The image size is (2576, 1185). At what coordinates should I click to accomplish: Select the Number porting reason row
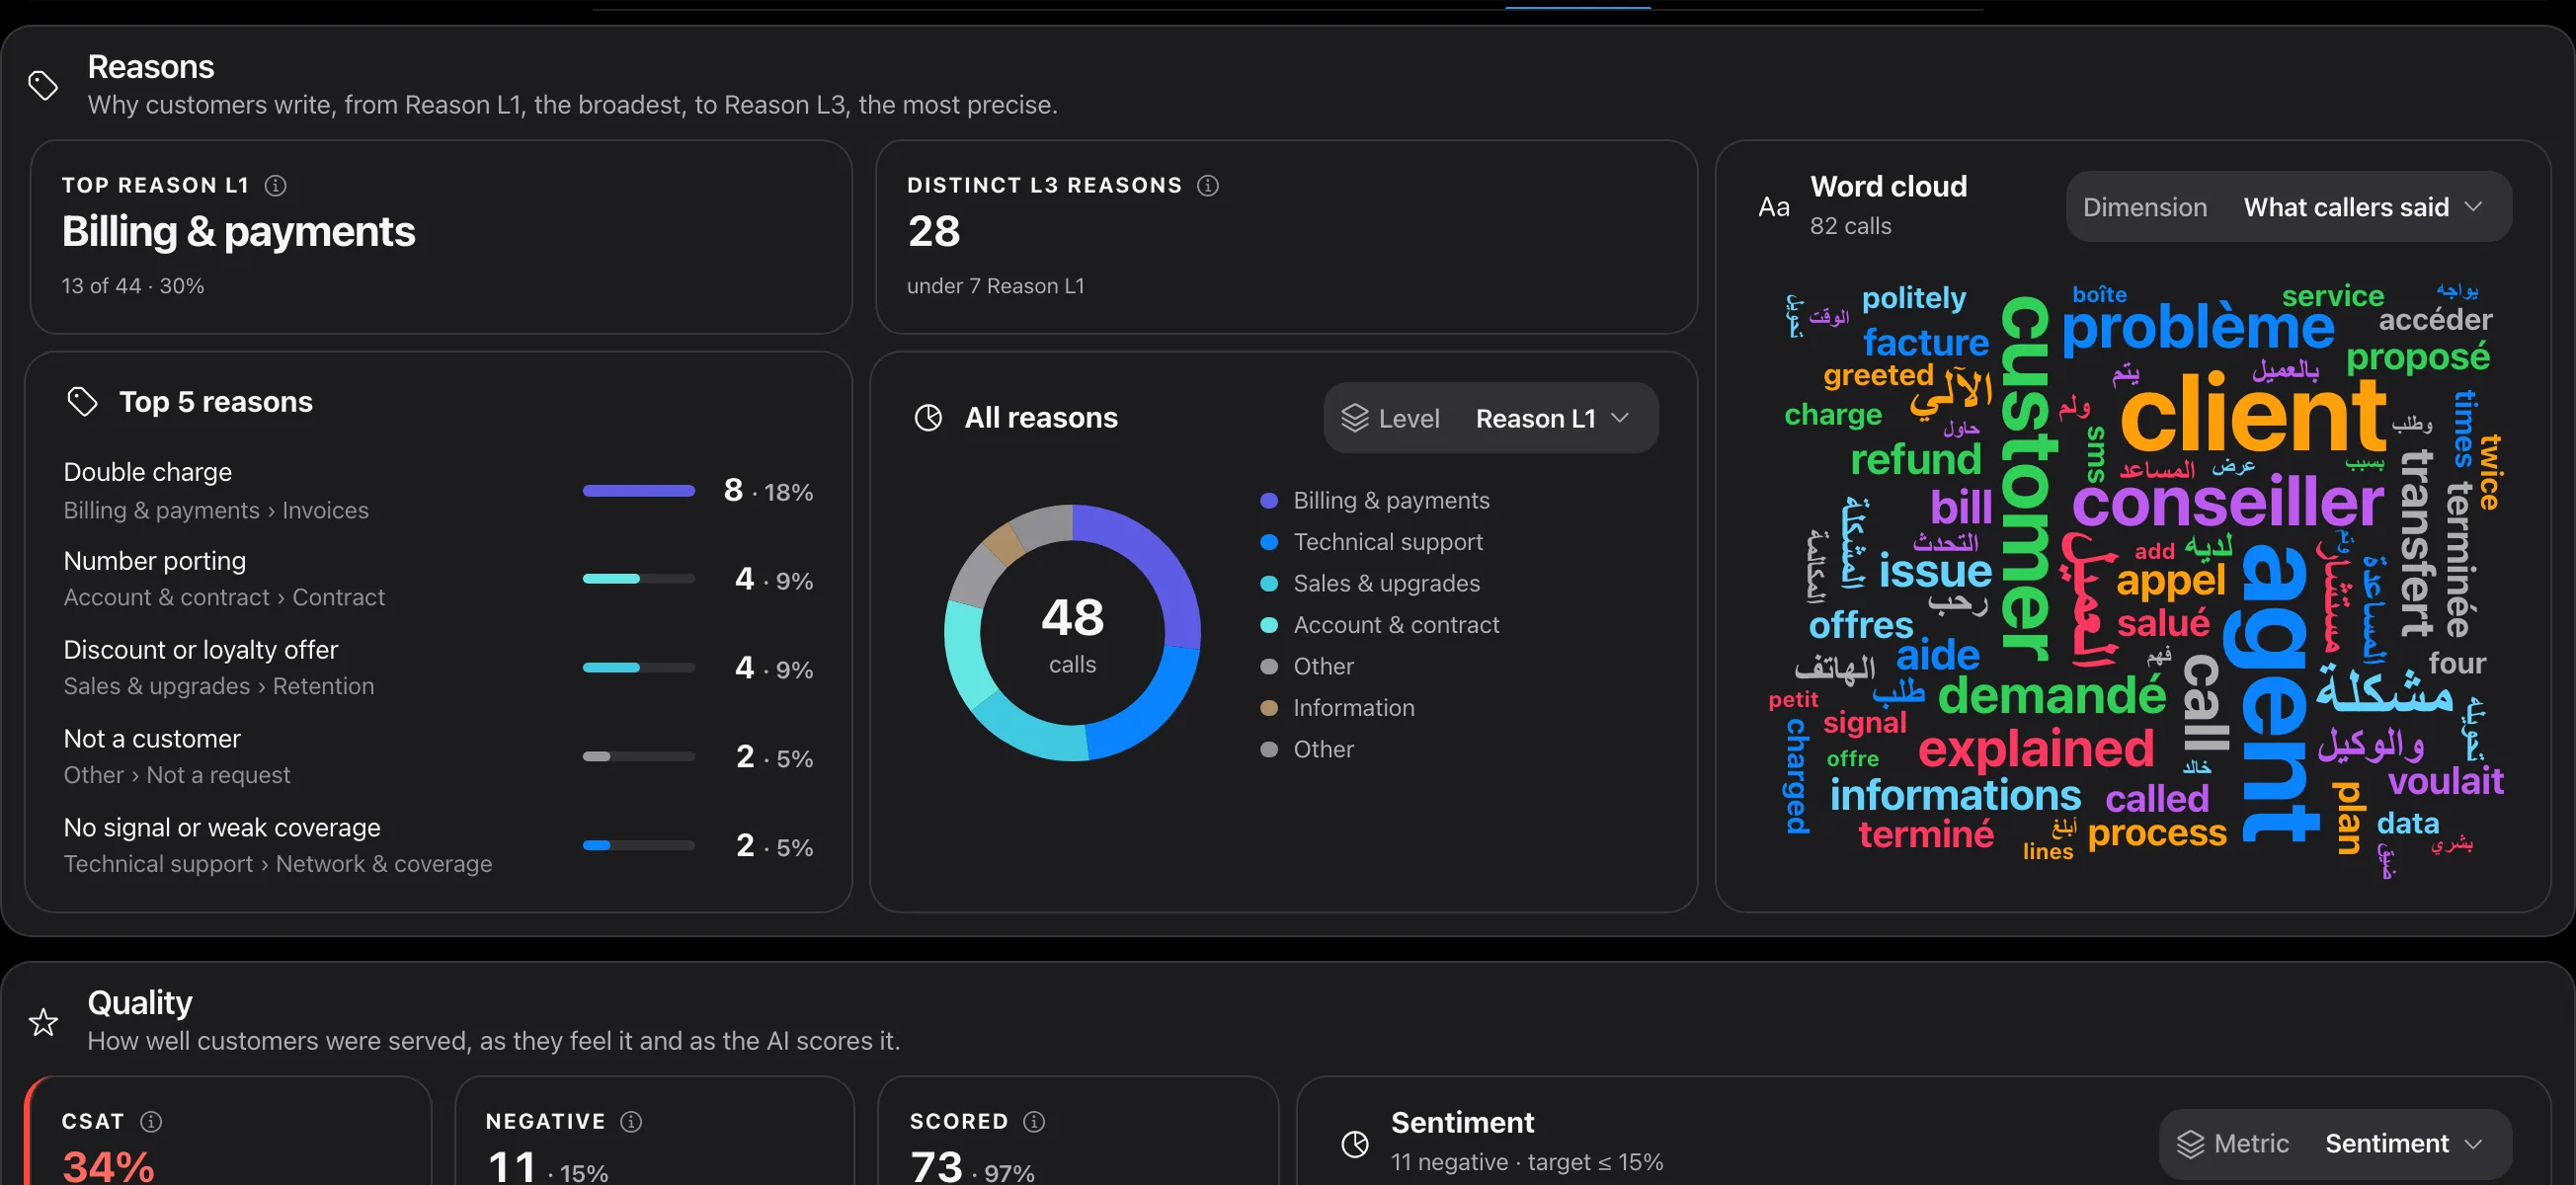point(438,579)
